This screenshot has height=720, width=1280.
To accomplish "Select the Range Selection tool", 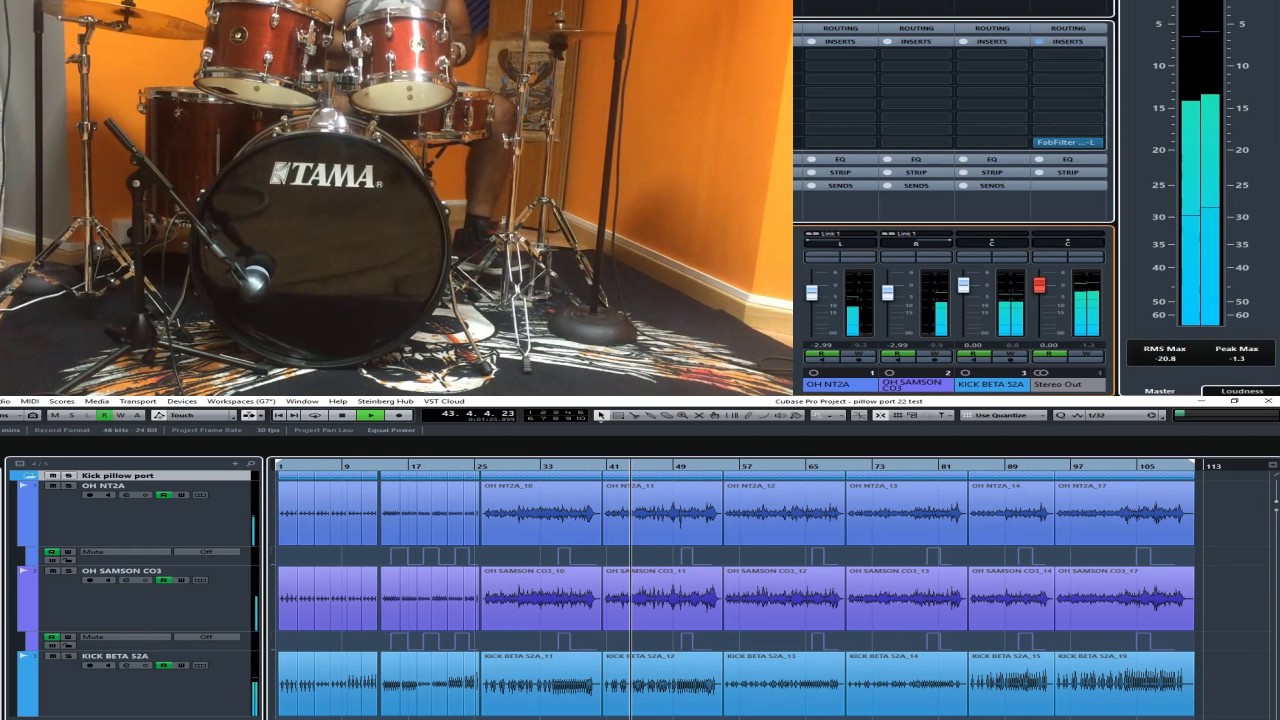I will tap(618, 415).
